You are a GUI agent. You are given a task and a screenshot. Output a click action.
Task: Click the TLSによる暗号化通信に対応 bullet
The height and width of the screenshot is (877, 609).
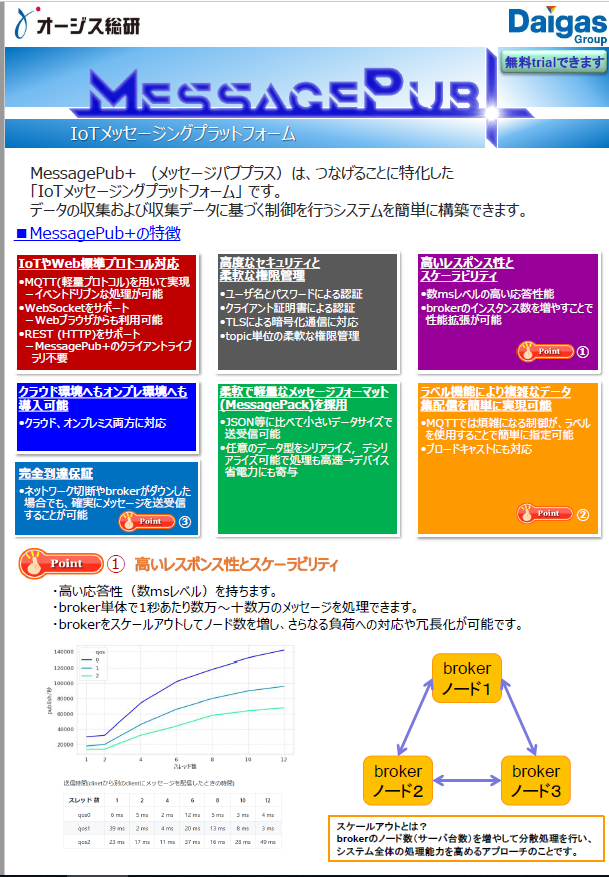coord(289,322)
